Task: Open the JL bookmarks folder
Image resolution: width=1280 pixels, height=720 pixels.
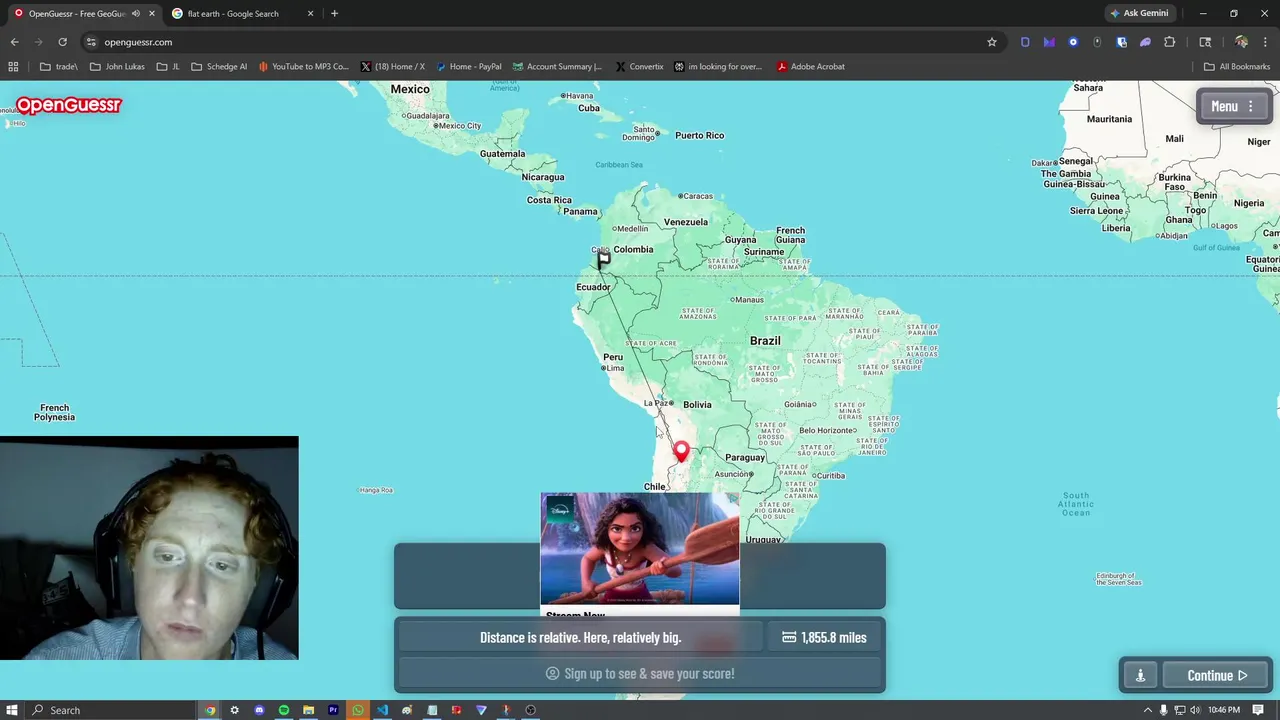Action: (168, 67)
